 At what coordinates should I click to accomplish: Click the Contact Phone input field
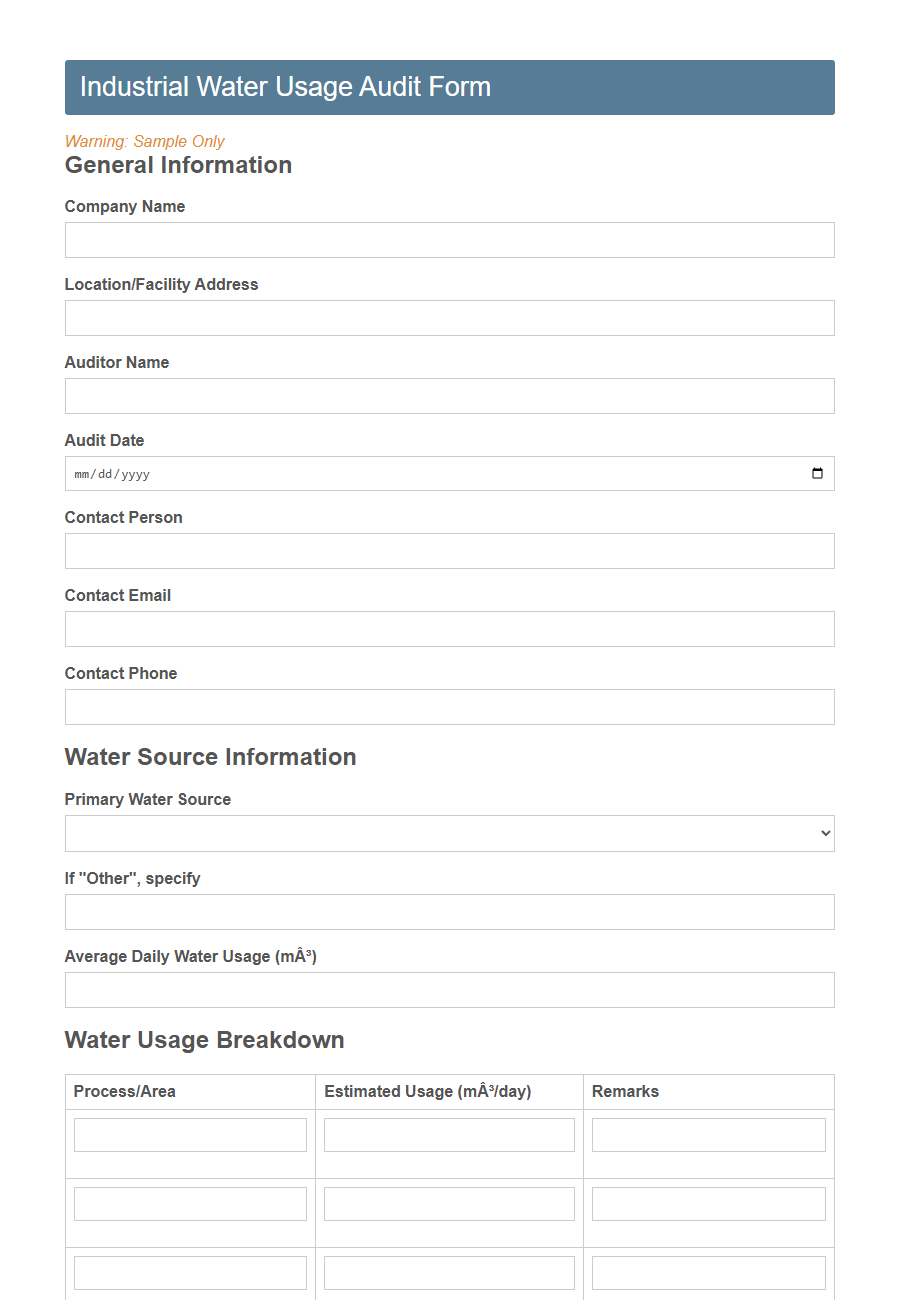449,707
